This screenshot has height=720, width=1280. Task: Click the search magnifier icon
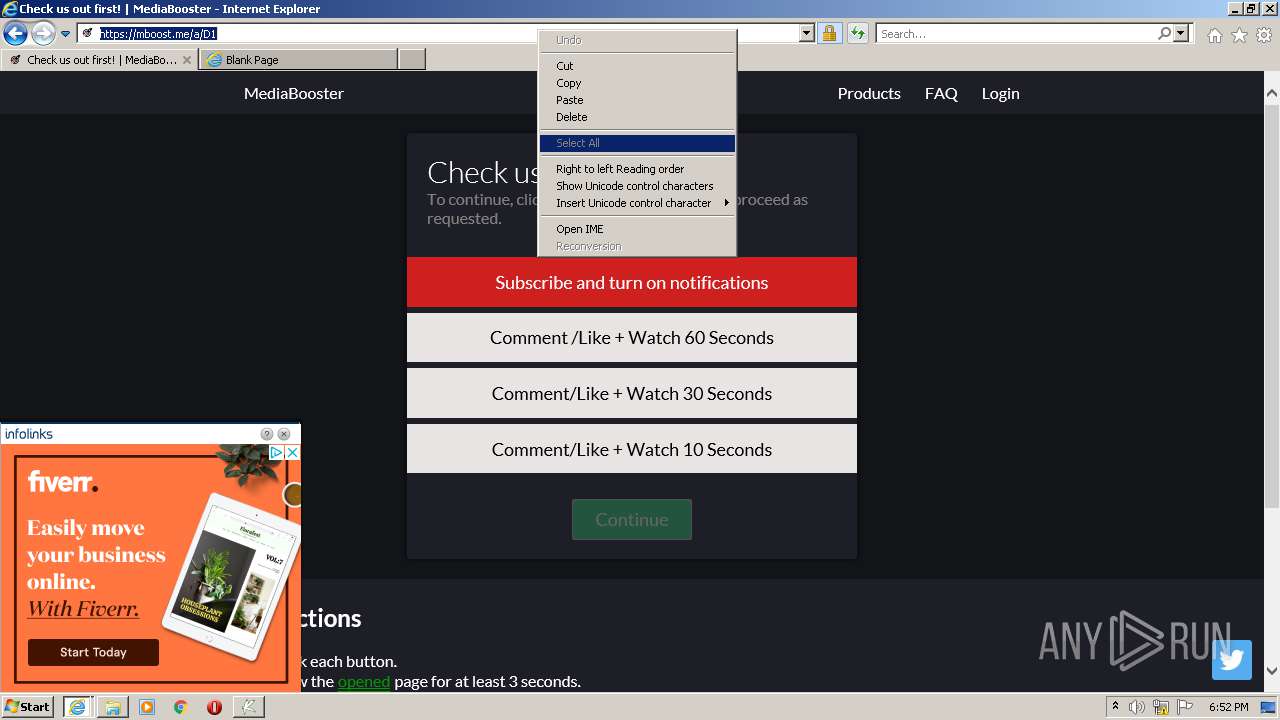coord(1164,34)
